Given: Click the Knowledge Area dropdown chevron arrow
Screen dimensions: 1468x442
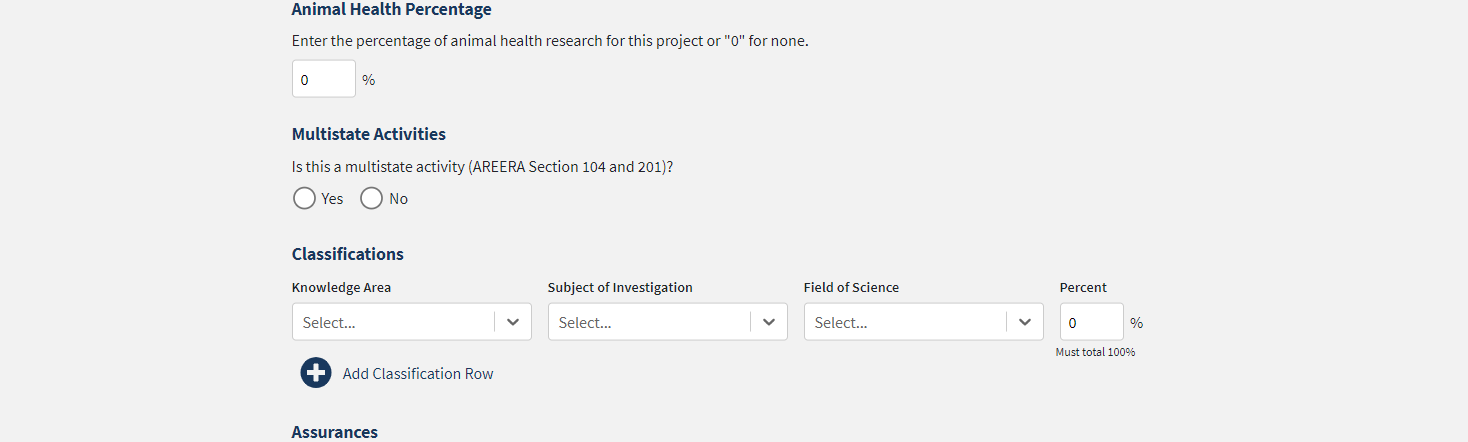Looking at the screenshot, I should point(513,322).
